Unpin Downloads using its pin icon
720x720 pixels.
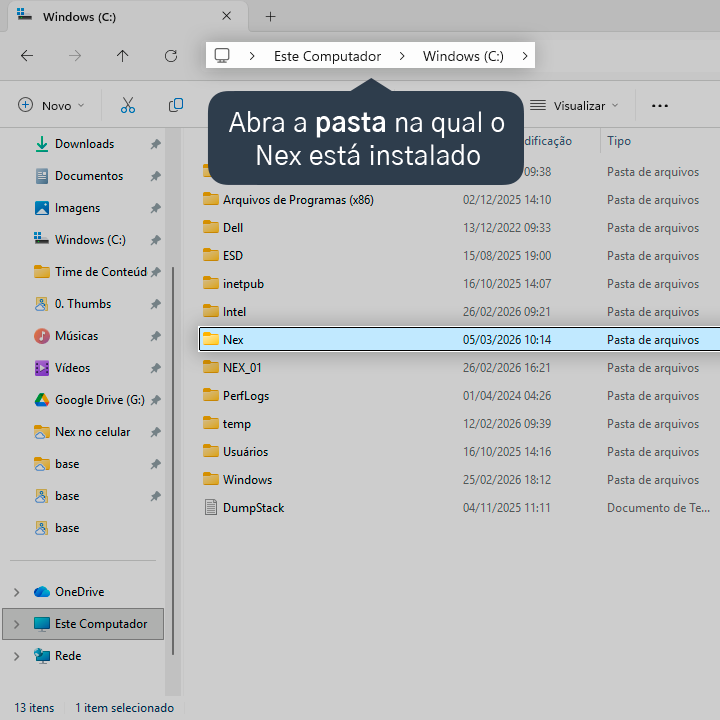156,144
